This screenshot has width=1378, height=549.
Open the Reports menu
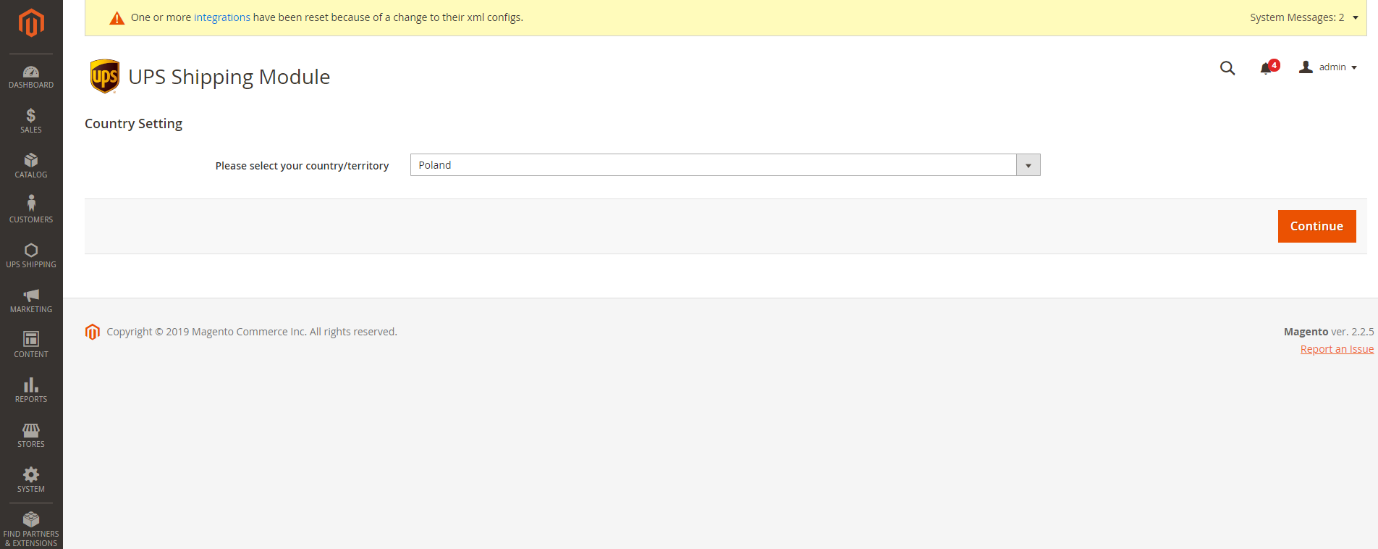pos(31,391)
